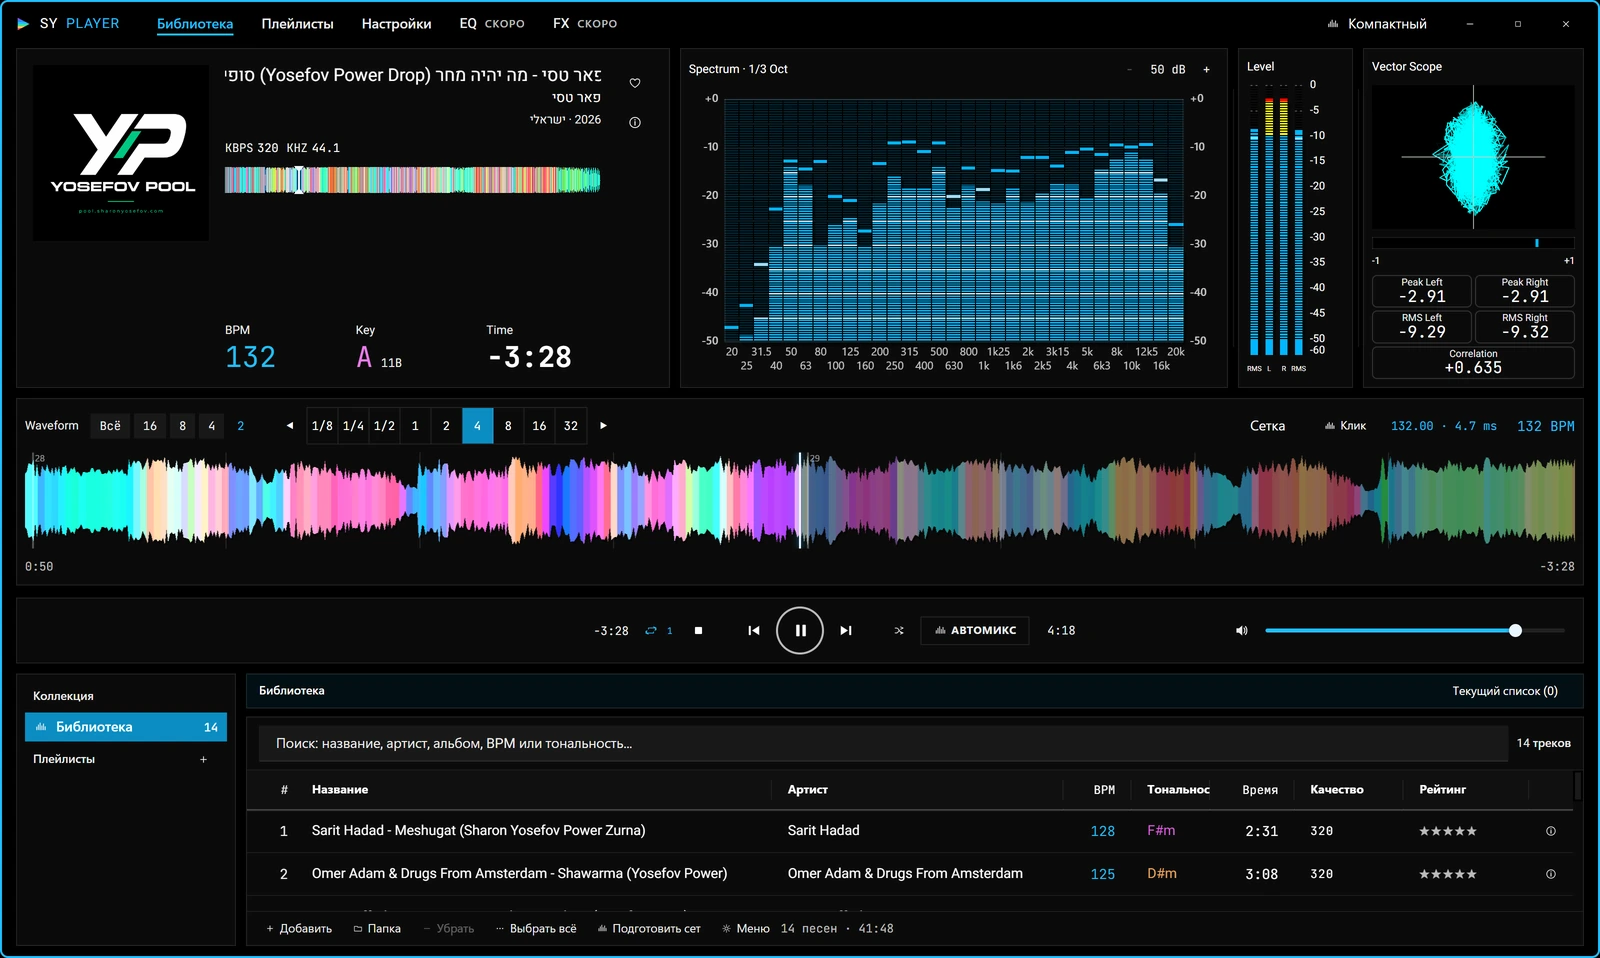Add a new playlist with plus

point(203,759)
